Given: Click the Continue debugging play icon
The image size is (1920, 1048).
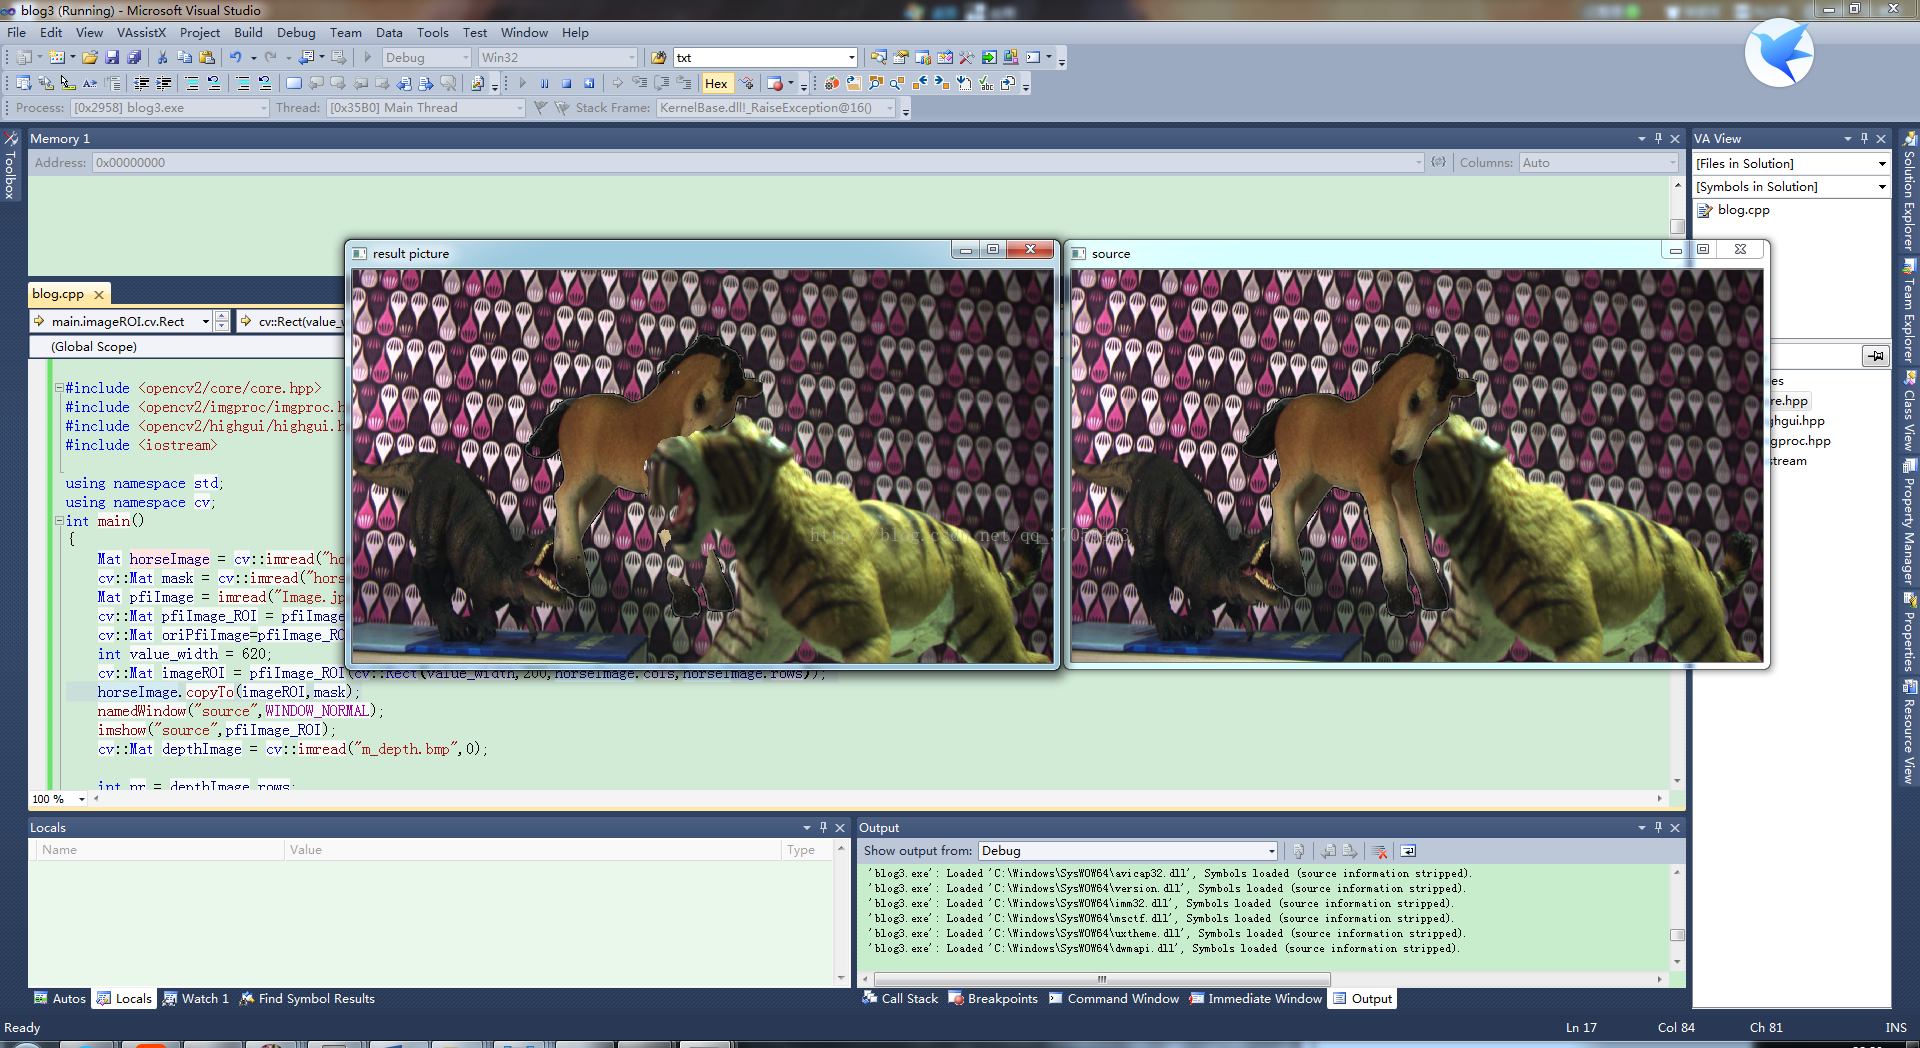Looking at the screenshot, I should pos(522,84).
